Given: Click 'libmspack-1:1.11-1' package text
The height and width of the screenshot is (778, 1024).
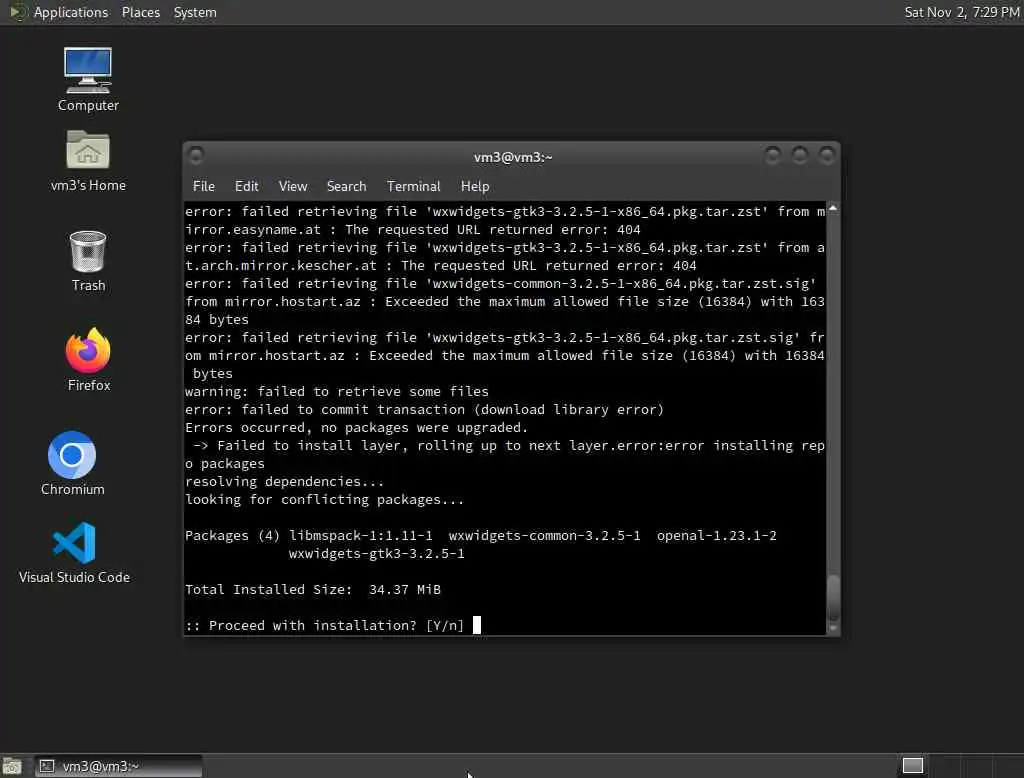Looking at the screenshot, I should [x=360, y=536].
